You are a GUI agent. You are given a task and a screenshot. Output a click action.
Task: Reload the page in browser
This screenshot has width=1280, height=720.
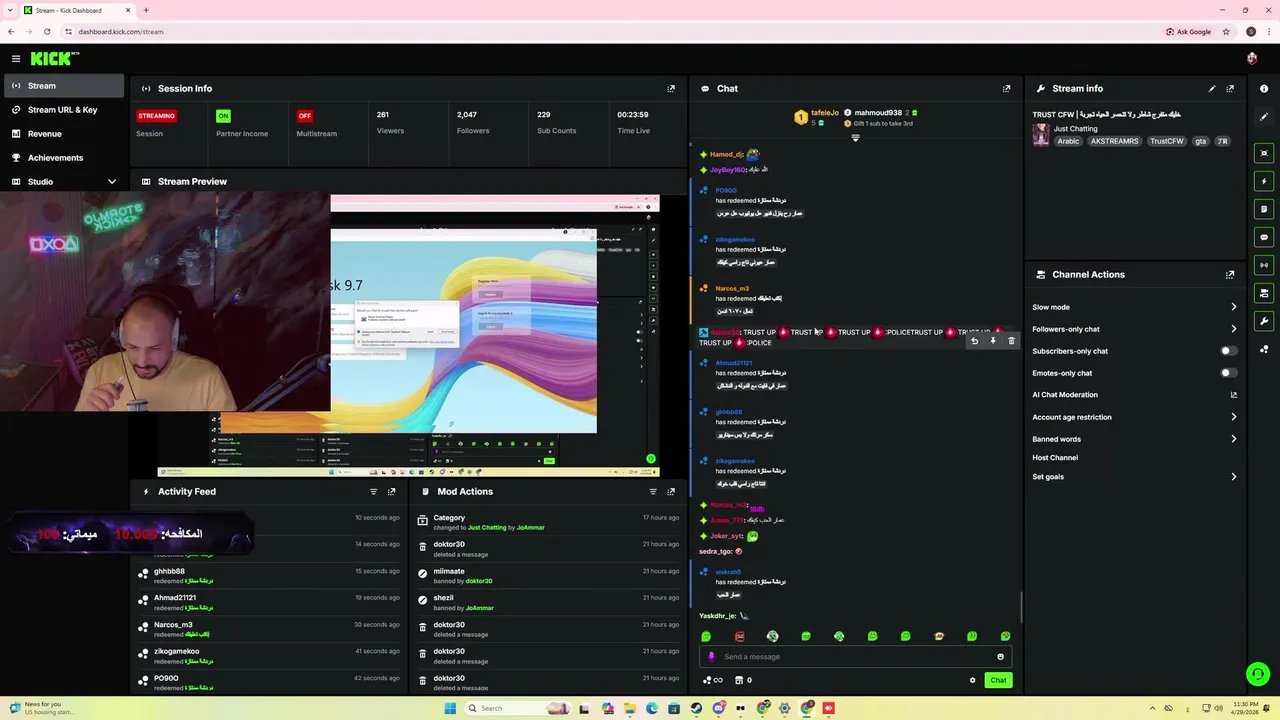(46, 31)
